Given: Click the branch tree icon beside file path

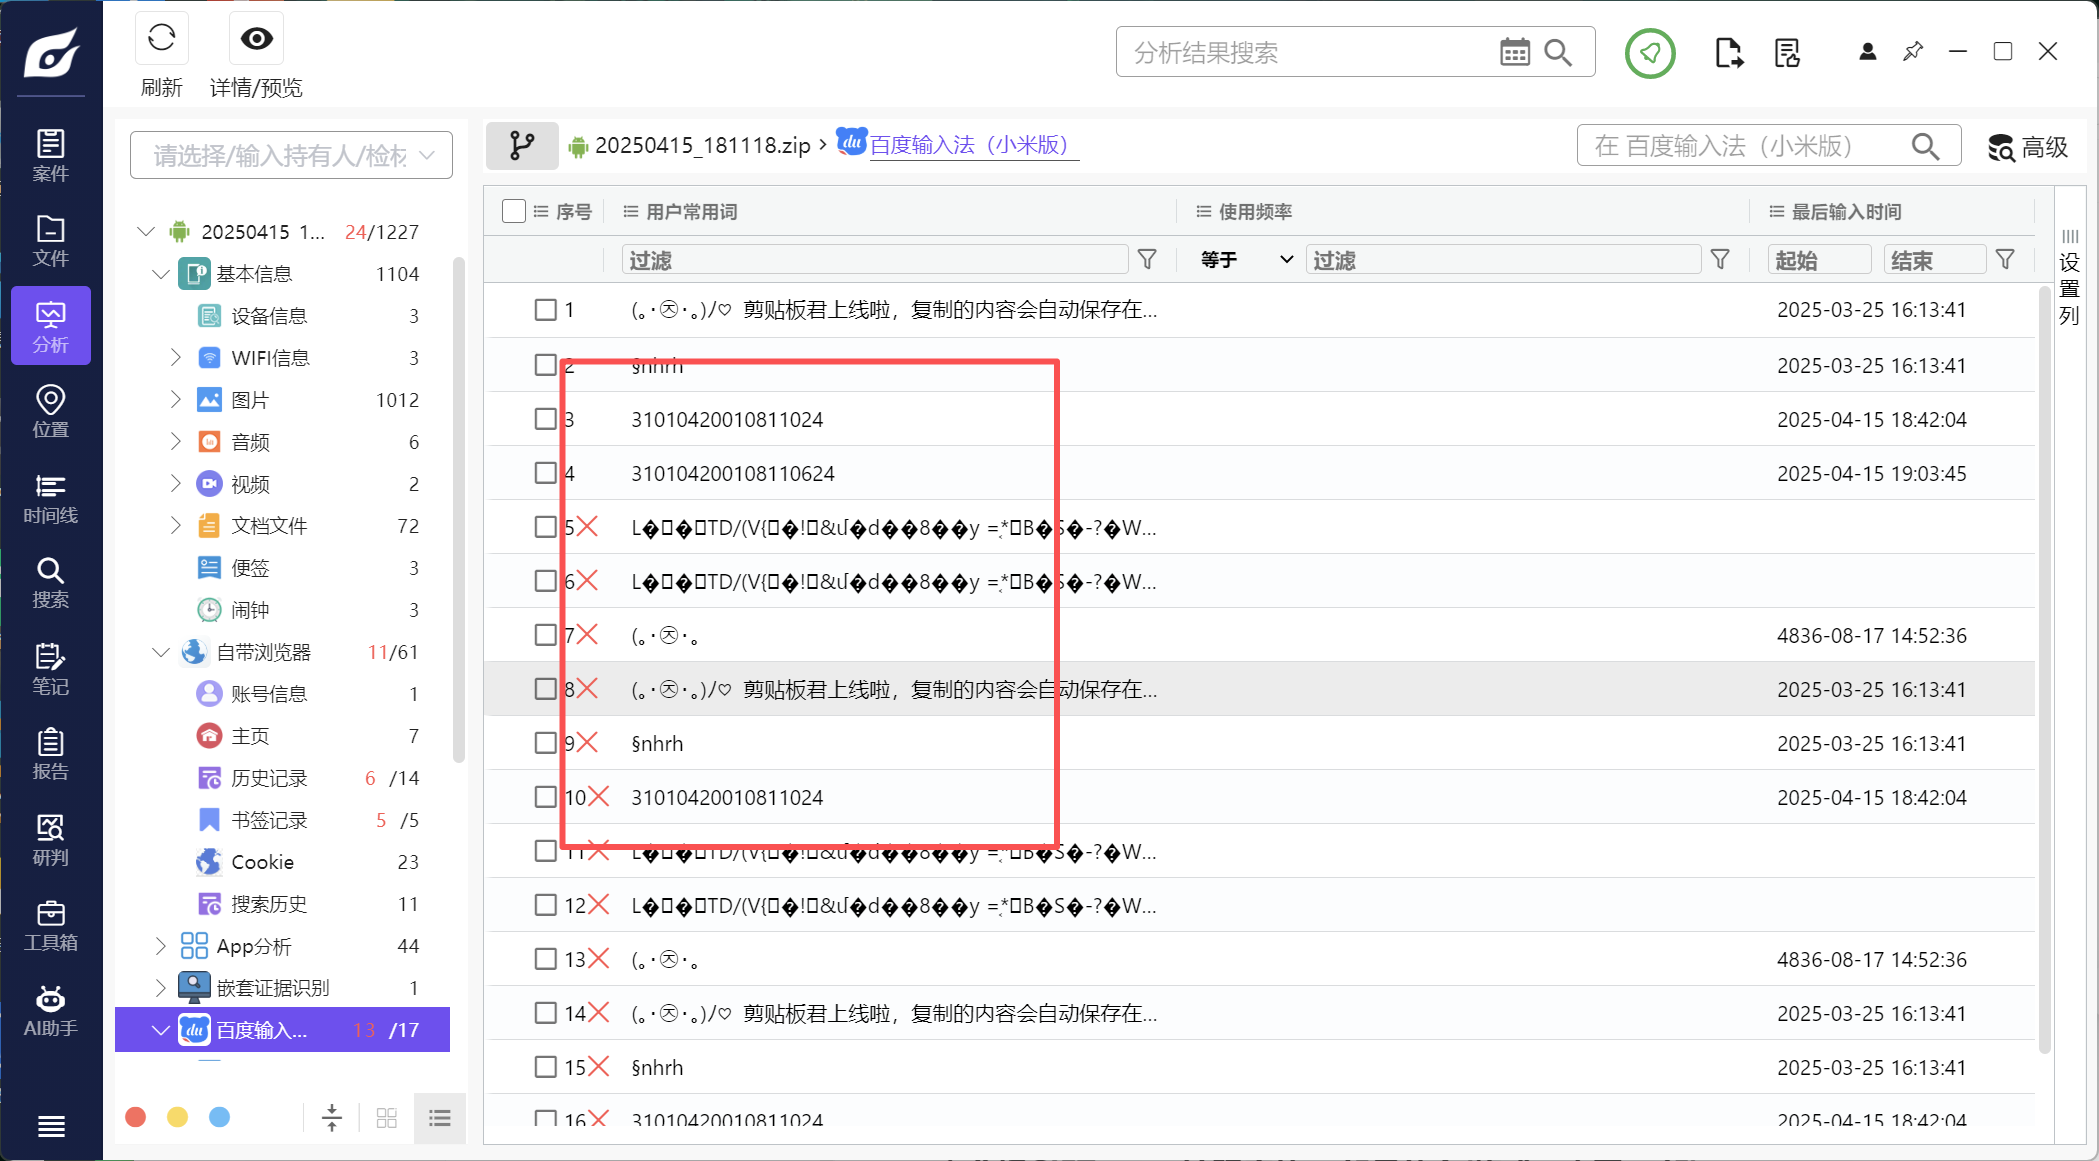Looking at the screenshot, I should click(521, 146).
